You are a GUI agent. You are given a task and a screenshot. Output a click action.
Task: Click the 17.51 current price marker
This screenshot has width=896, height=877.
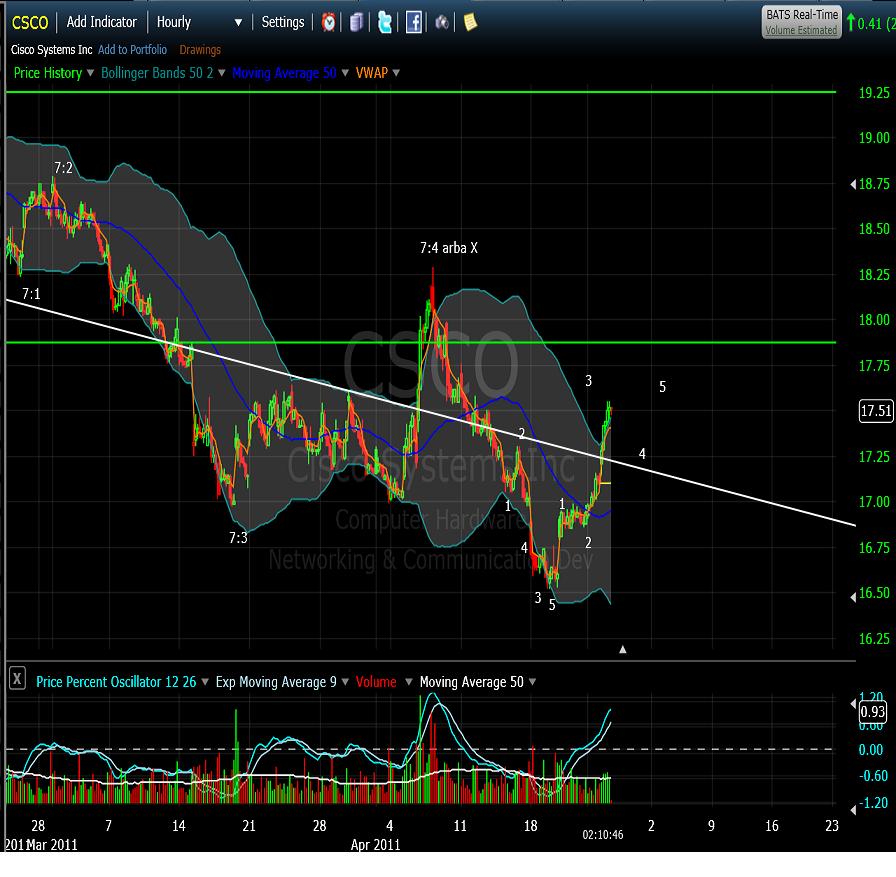click(873, 410)
